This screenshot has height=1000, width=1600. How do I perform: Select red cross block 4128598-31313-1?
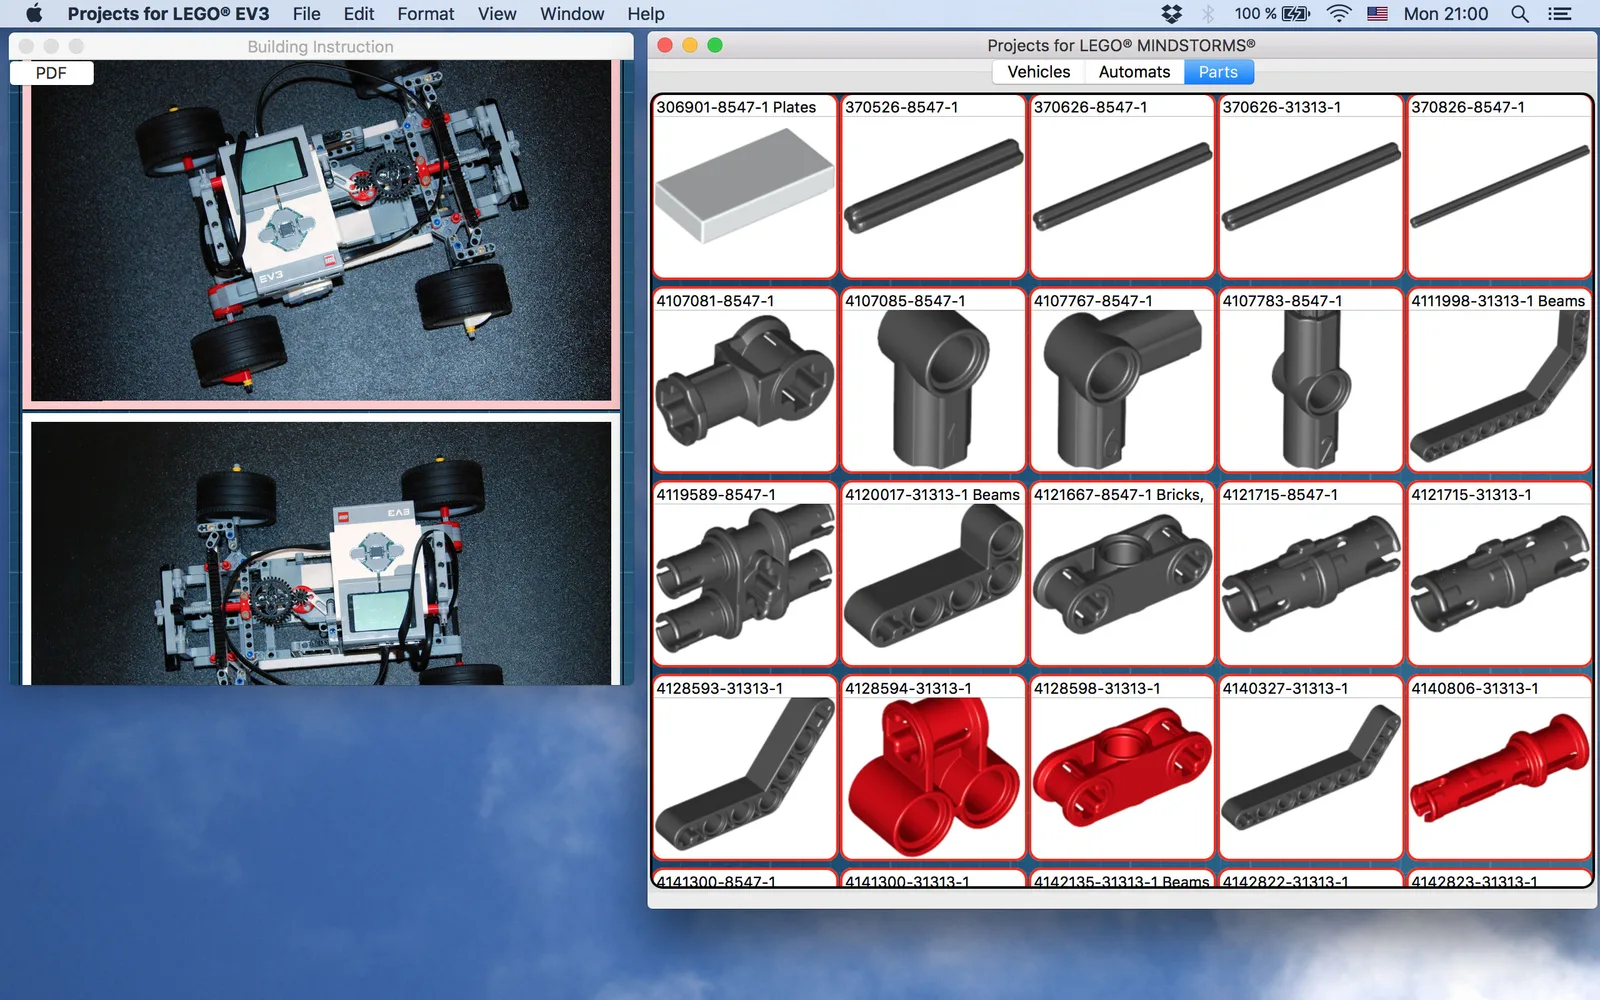[1122, 768]
